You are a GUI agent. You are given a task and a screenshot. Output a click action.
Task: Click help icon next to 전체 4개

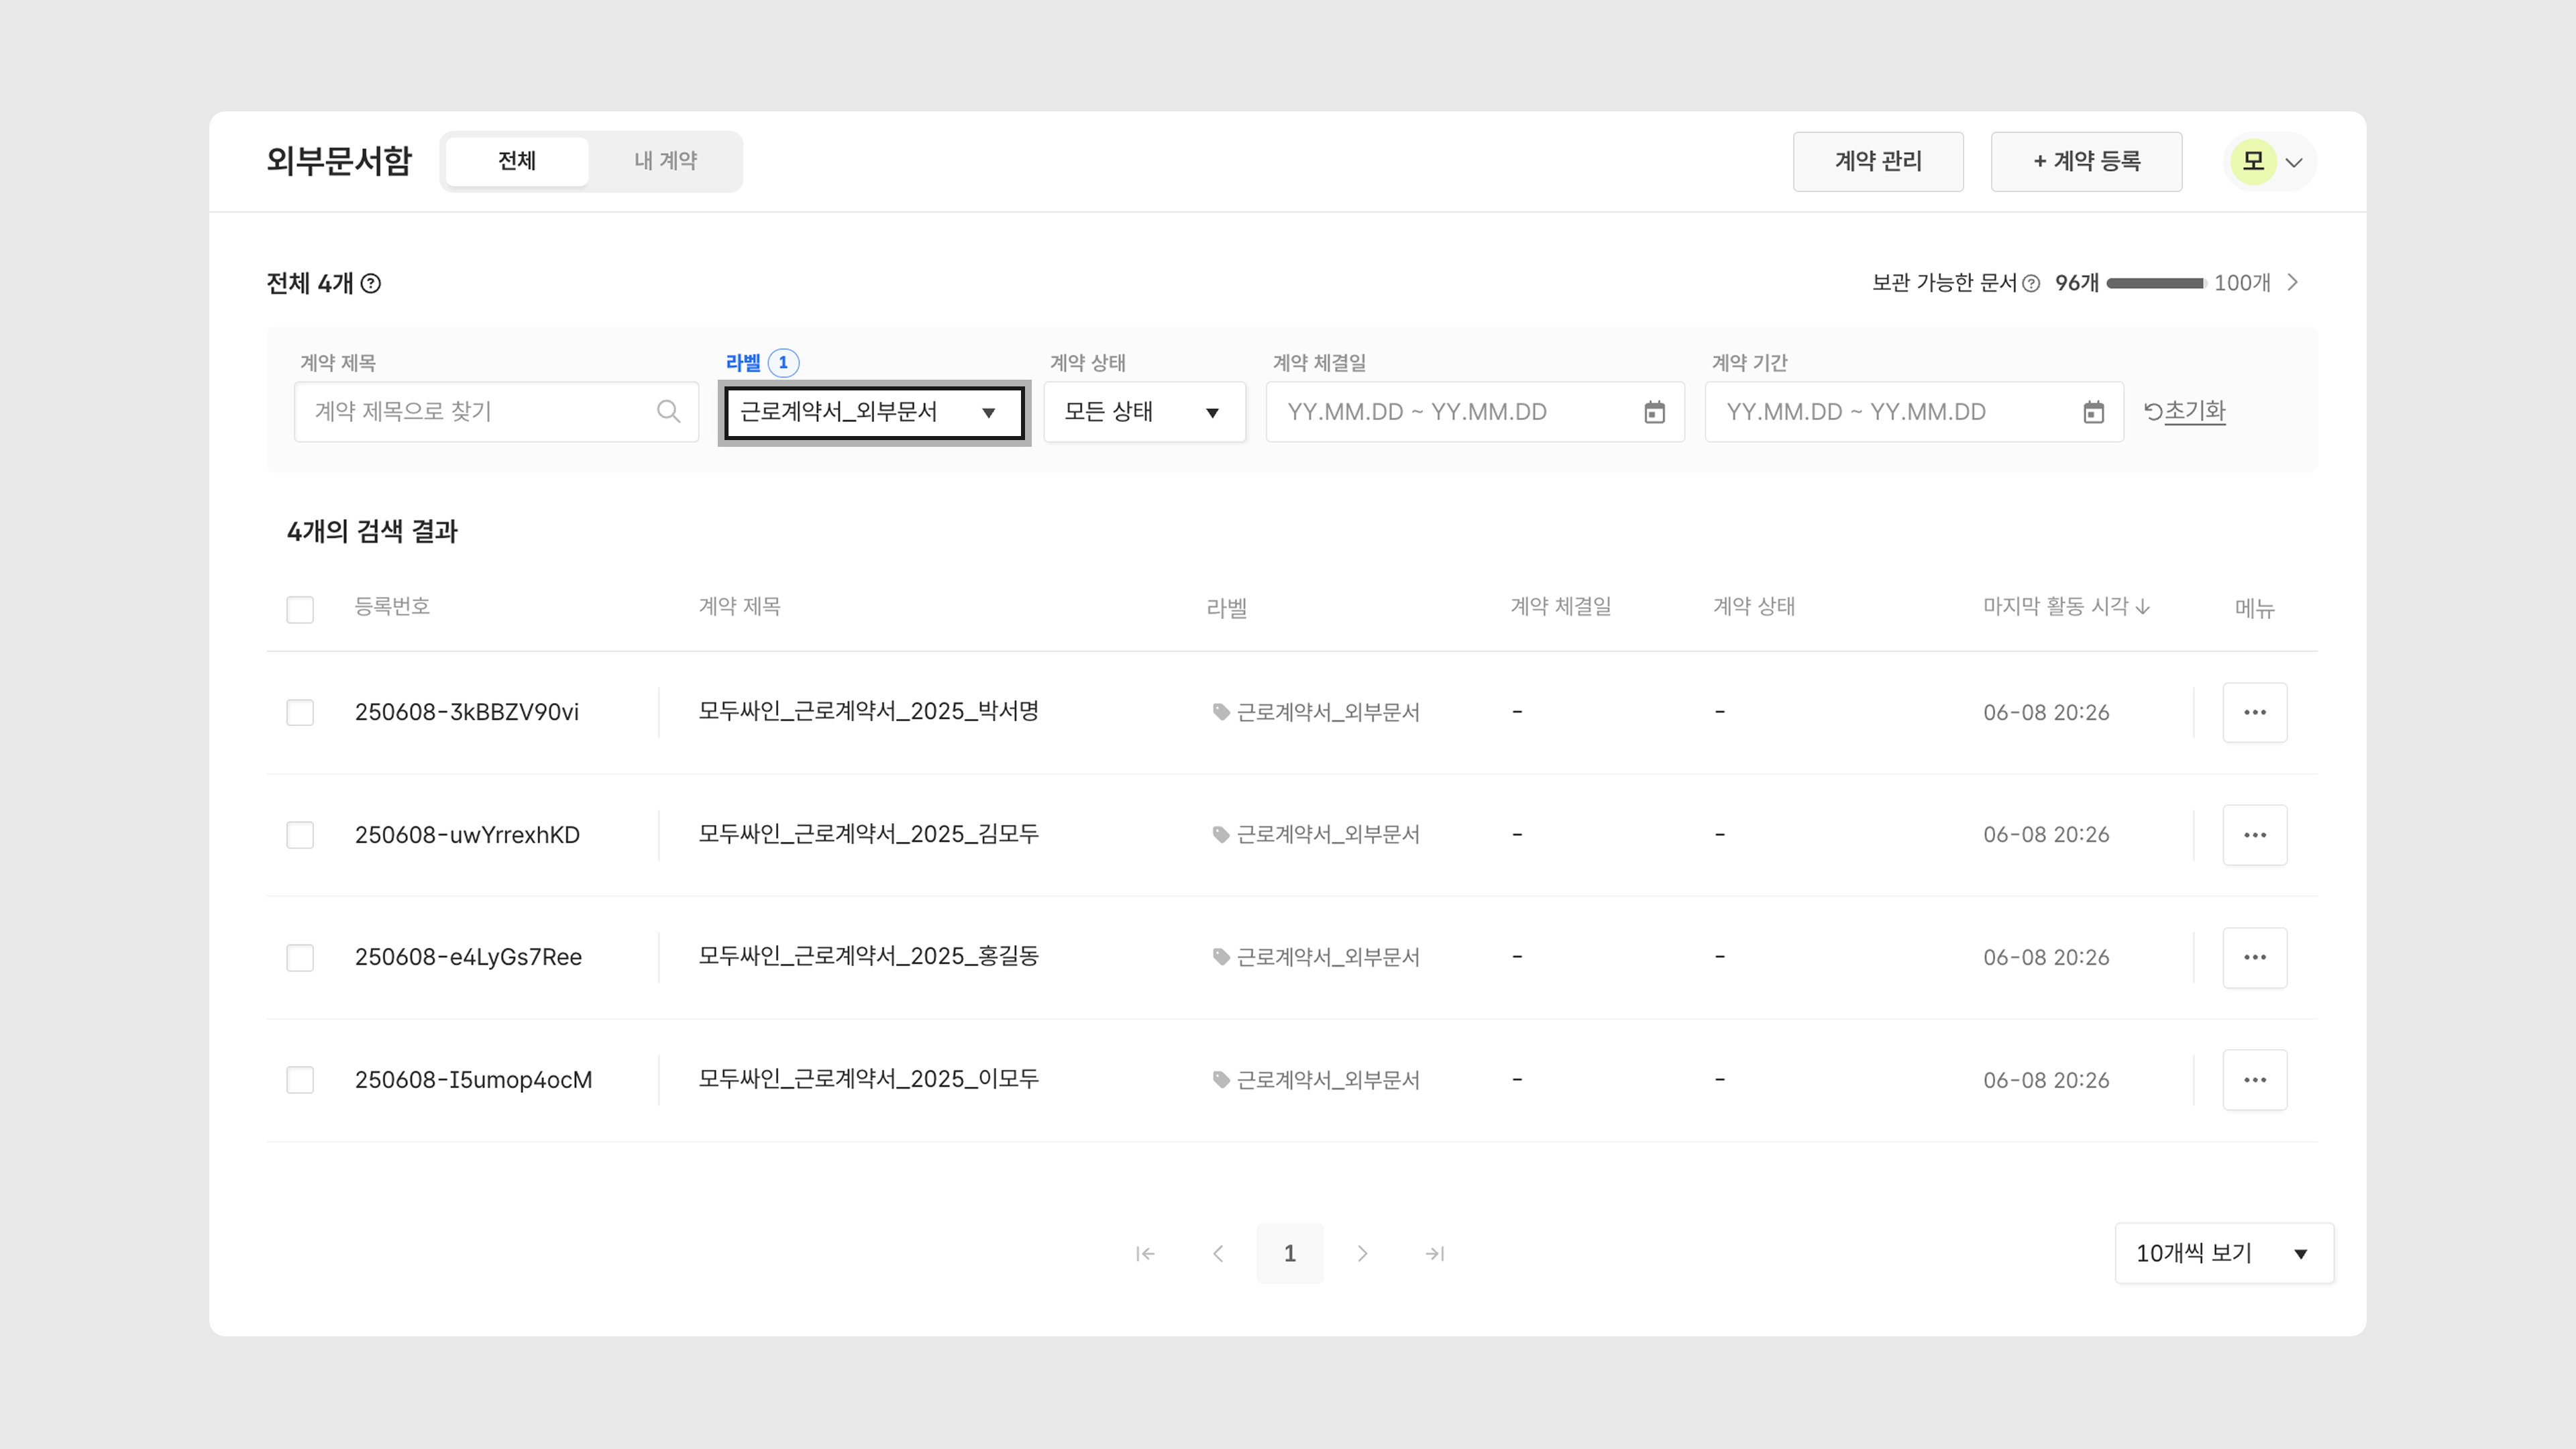pyautogui.click(x=371, y=284)
